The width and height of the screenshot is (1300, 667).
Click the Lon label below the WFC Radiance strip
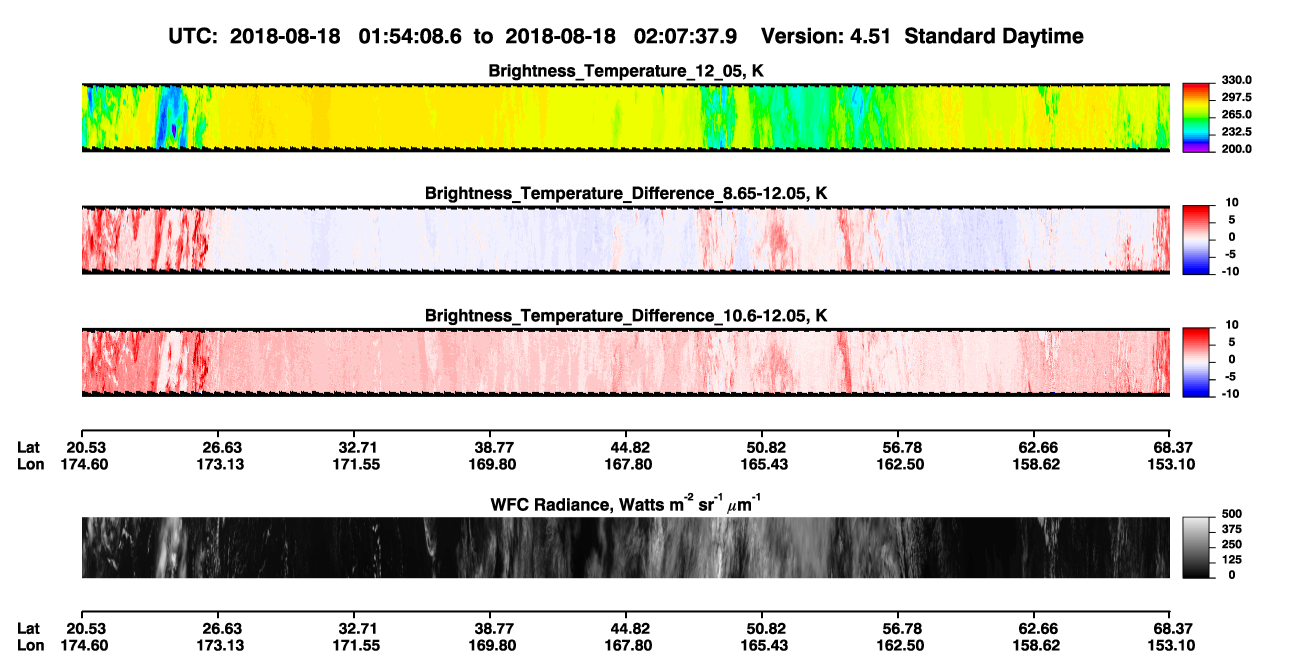tap(30, 645)
